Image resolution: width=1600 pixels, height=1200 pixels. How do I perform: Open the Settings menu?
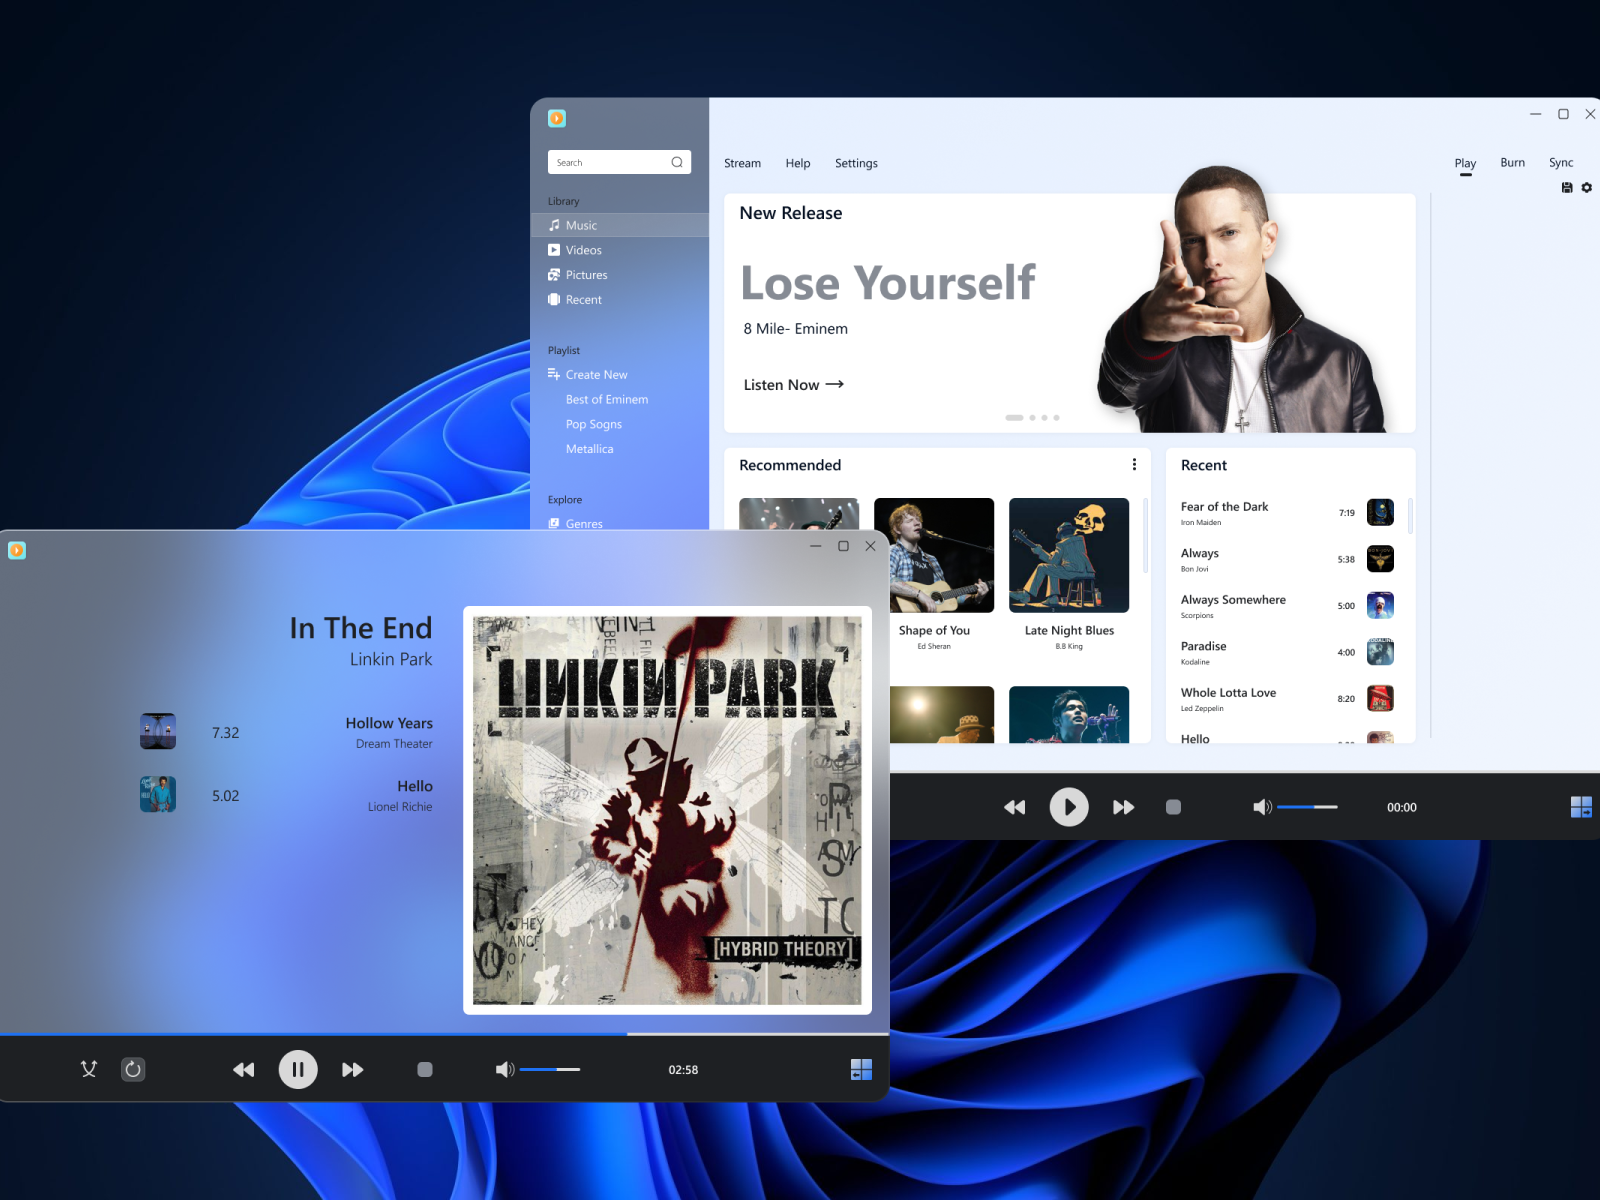click(856, 163)
